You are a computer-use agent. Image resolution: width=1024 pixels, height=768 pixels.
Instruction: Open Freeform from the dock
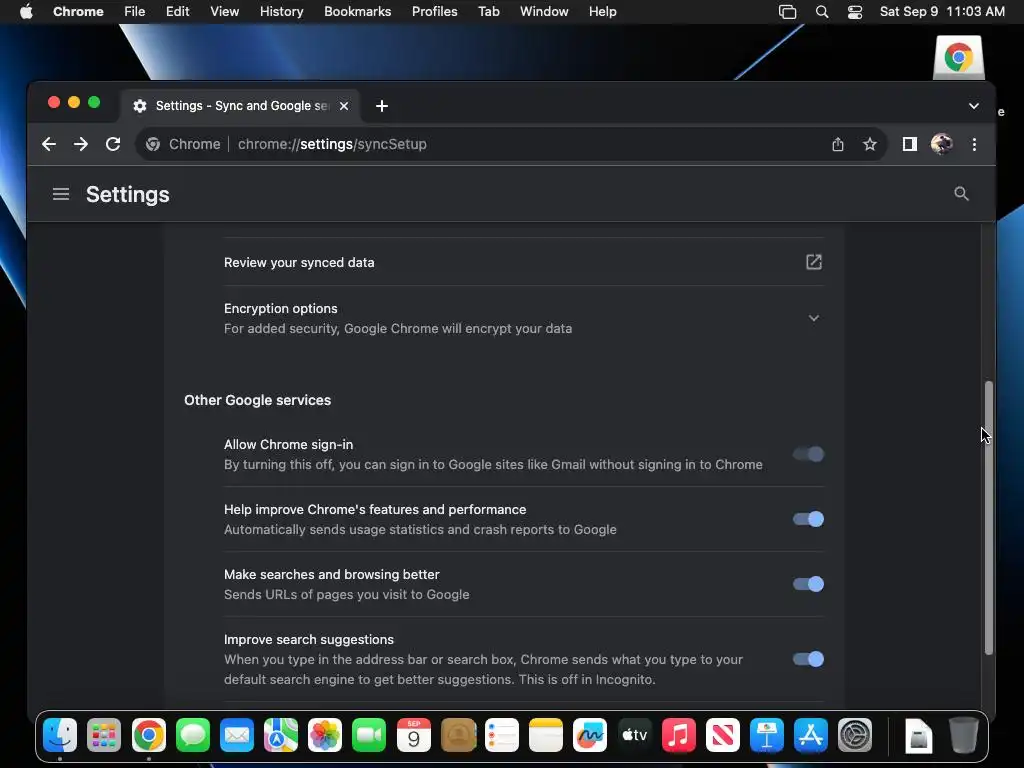[590, 735]
